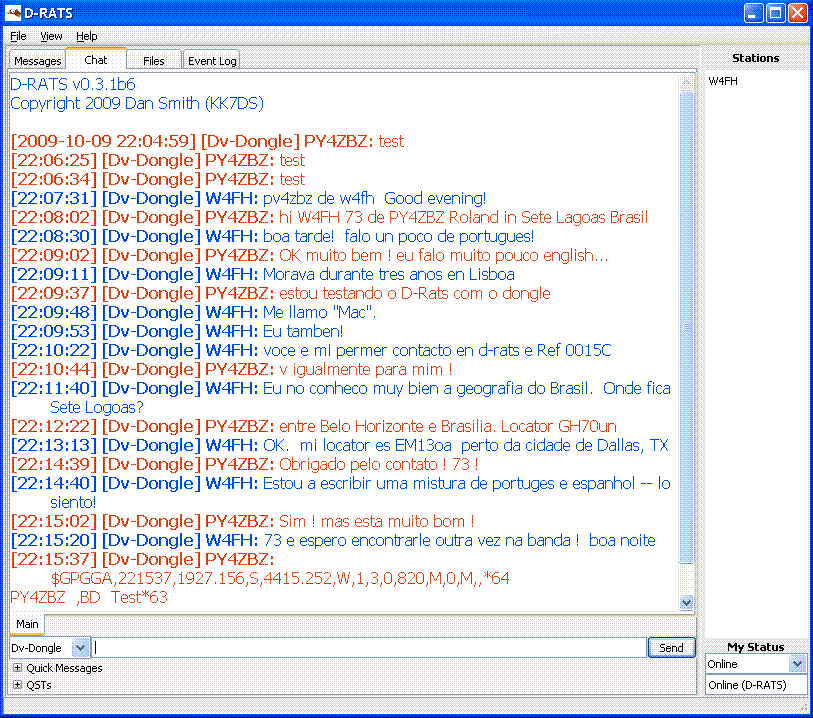813x718 pixels.
Task: Select the Chat tab
Action: (x=96, y=60)
